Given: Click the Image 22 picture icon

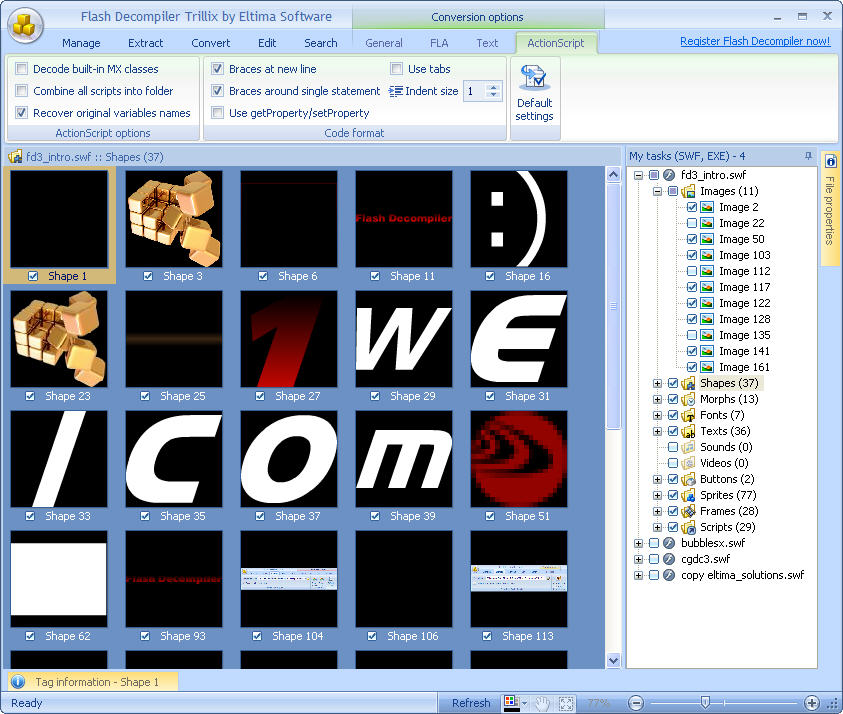Looking at the screenshot, I should coord(708,223).
